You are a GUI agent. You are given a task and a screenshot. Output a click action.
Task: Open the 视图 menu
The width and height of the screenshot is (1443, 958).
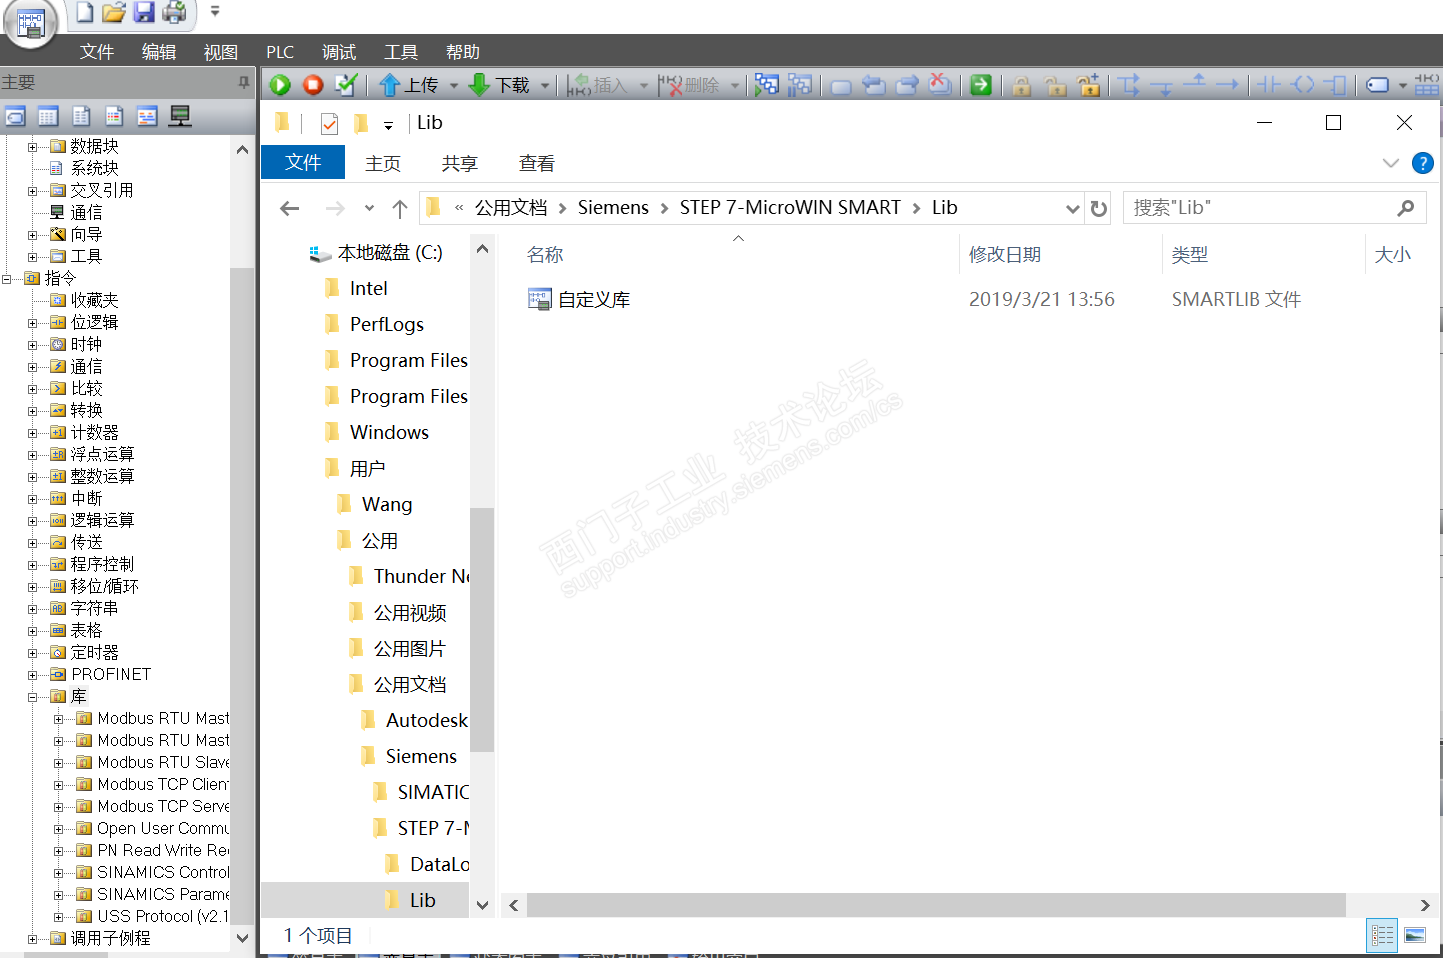coord(221,52)
